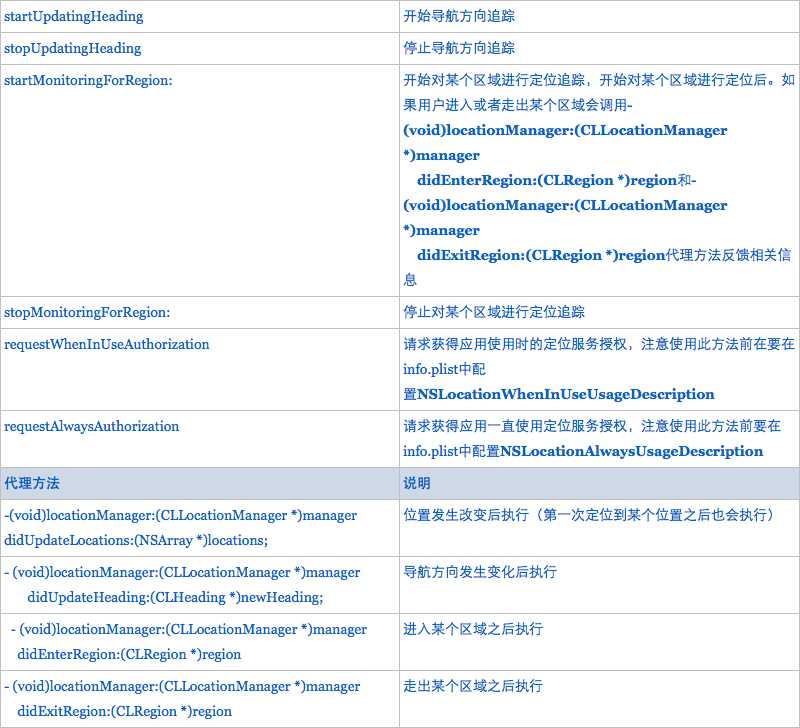Click the 请求获得应用使用时的定位服务授权 line
Image resolution: width=800 pixels, height=728 pixels.
(599, 344)
